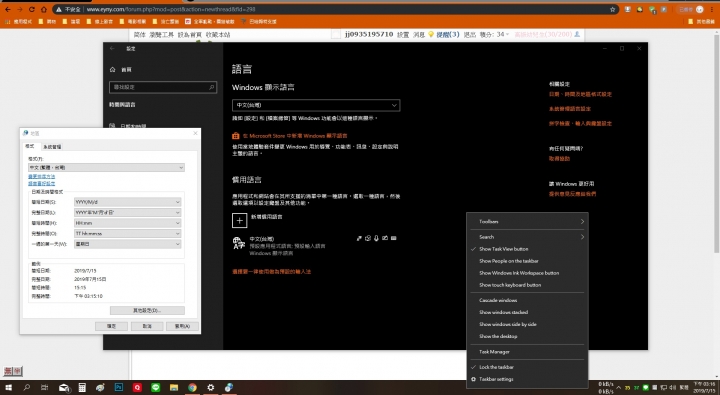720x395 pixels.
Task: Click network icon in system tray
Action: click(x=664, y=388)
